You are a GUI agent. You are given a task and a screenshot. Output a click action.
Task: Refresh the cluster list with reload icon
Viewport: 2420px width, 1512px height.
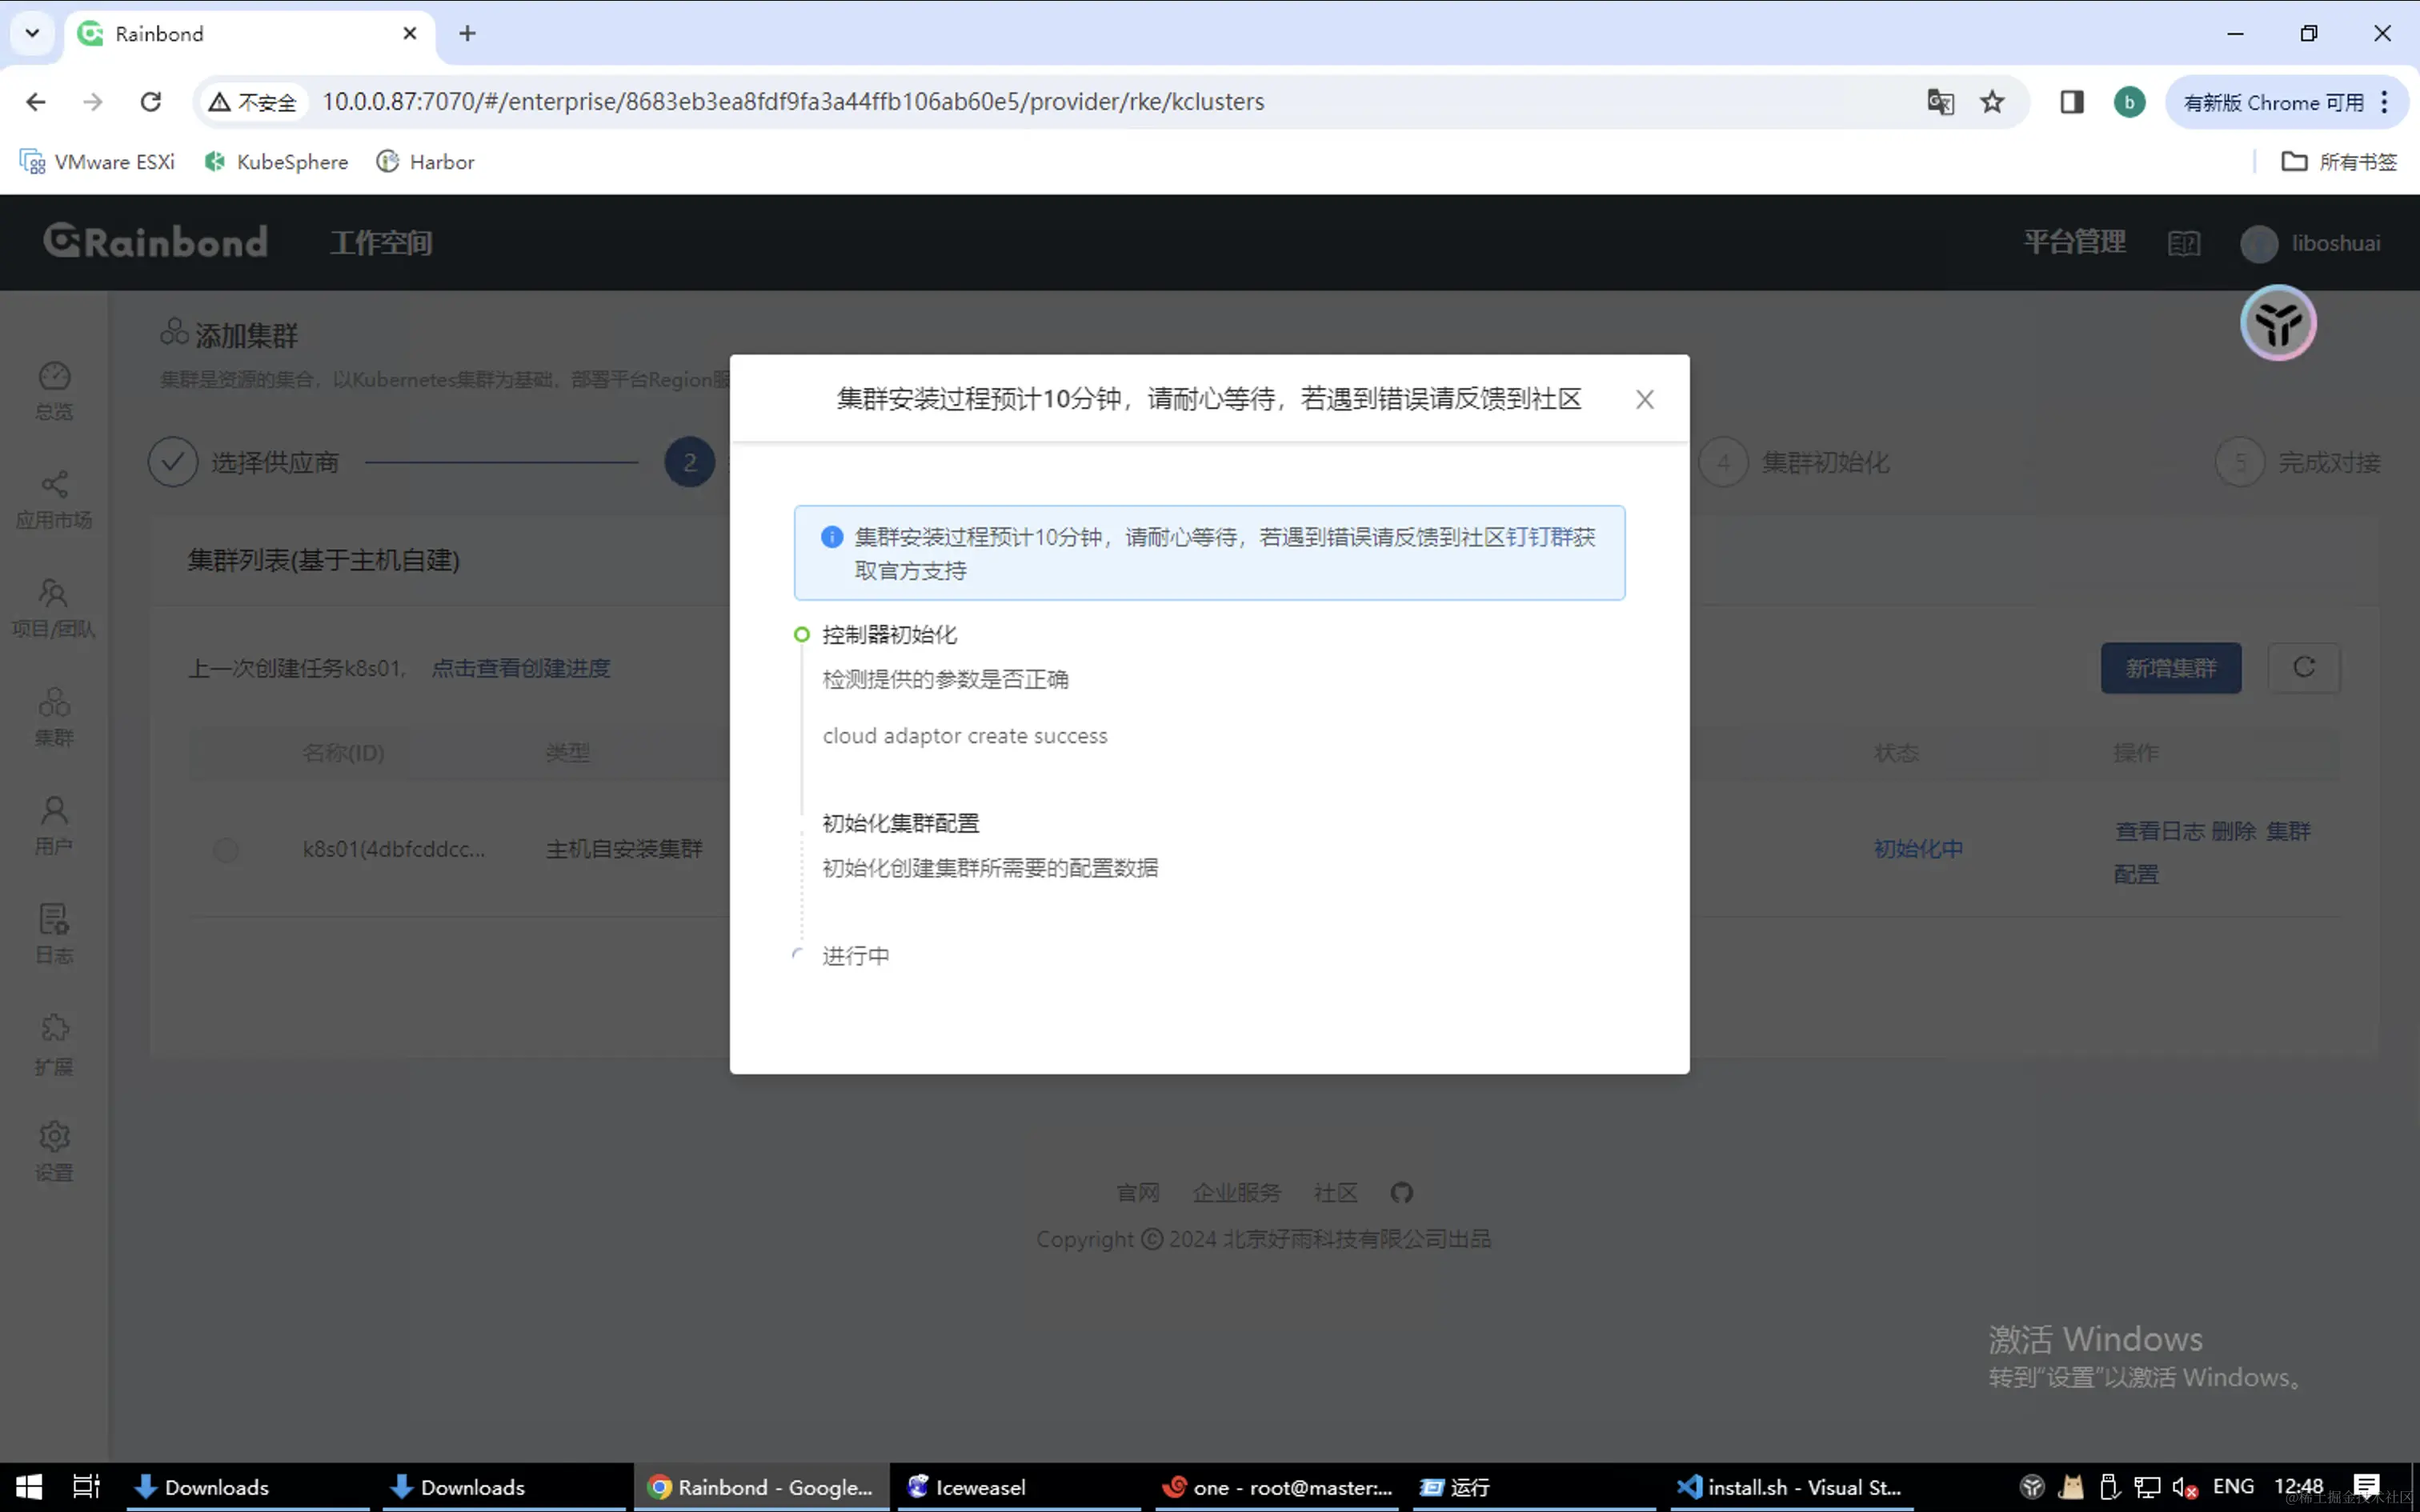click(2303, 668)
